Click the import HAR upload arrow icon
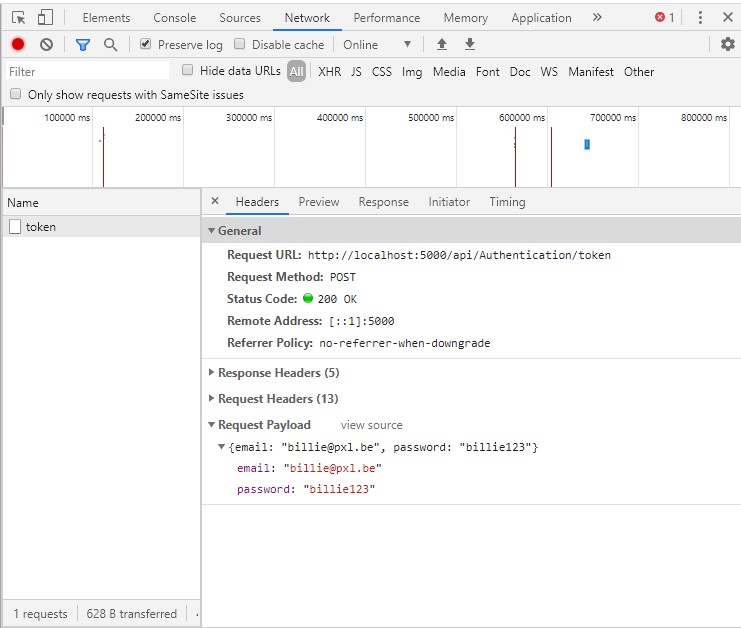This screenshot has width=741, height=628. [x=442, y=44]
